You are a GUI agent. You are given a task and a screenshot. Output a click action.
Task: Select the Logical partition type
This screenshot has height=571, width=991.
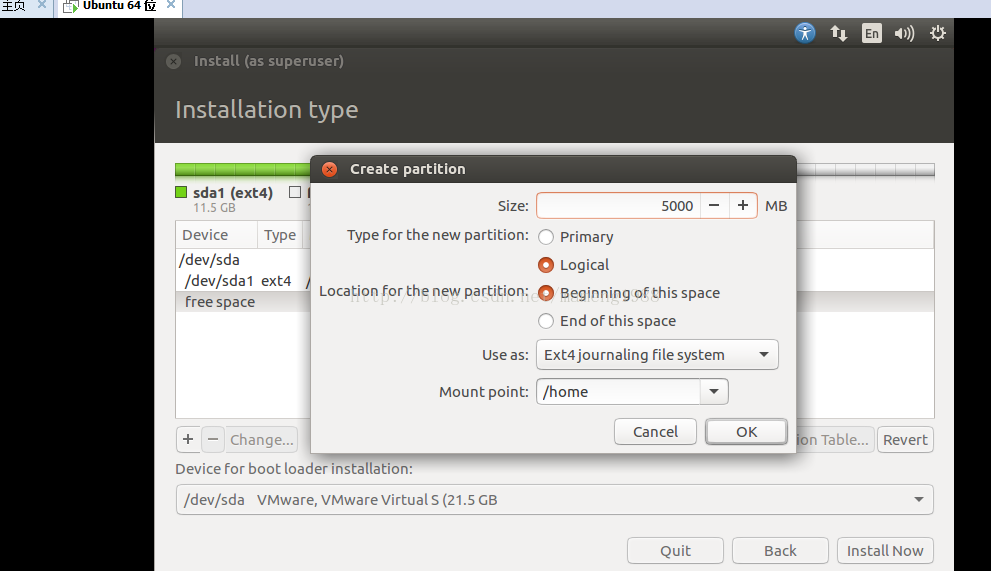point(574,265)
